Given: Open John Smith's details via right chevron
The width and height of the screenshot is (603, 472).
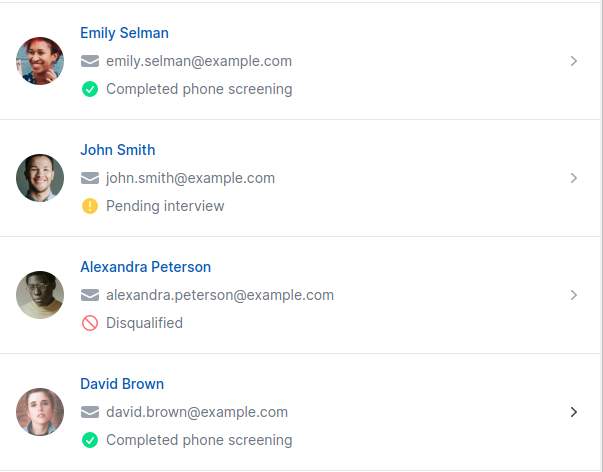Looking at the screenshot, I should click(574, 178).
